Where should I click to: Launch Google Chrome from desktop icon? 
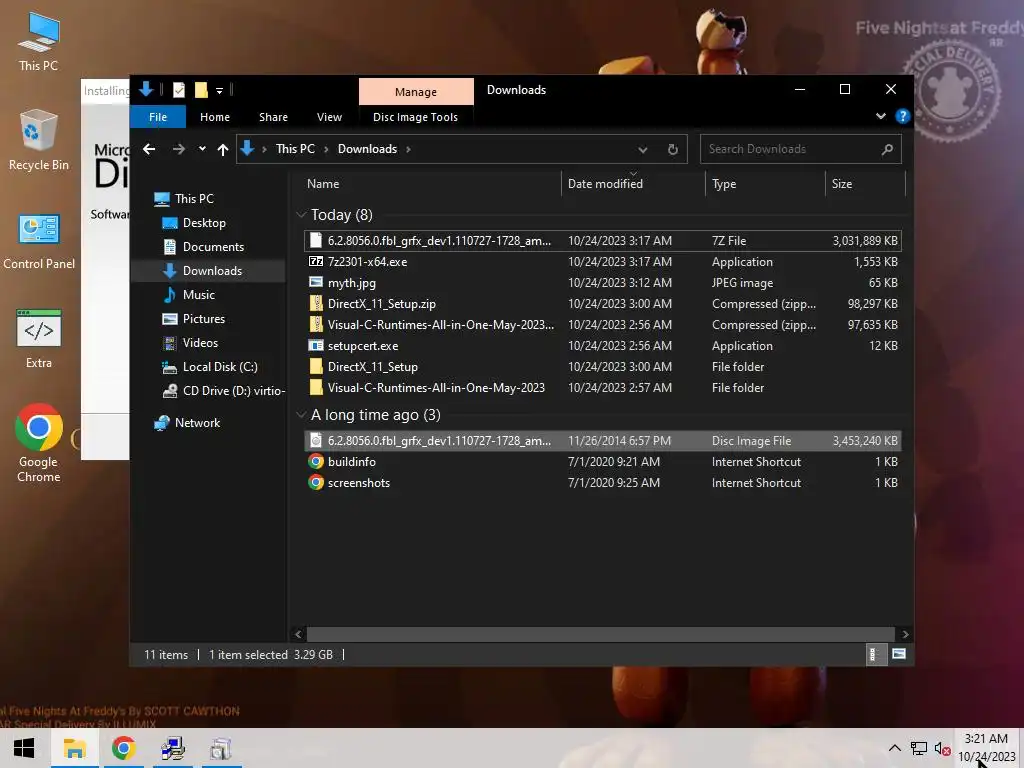(39, 444)
